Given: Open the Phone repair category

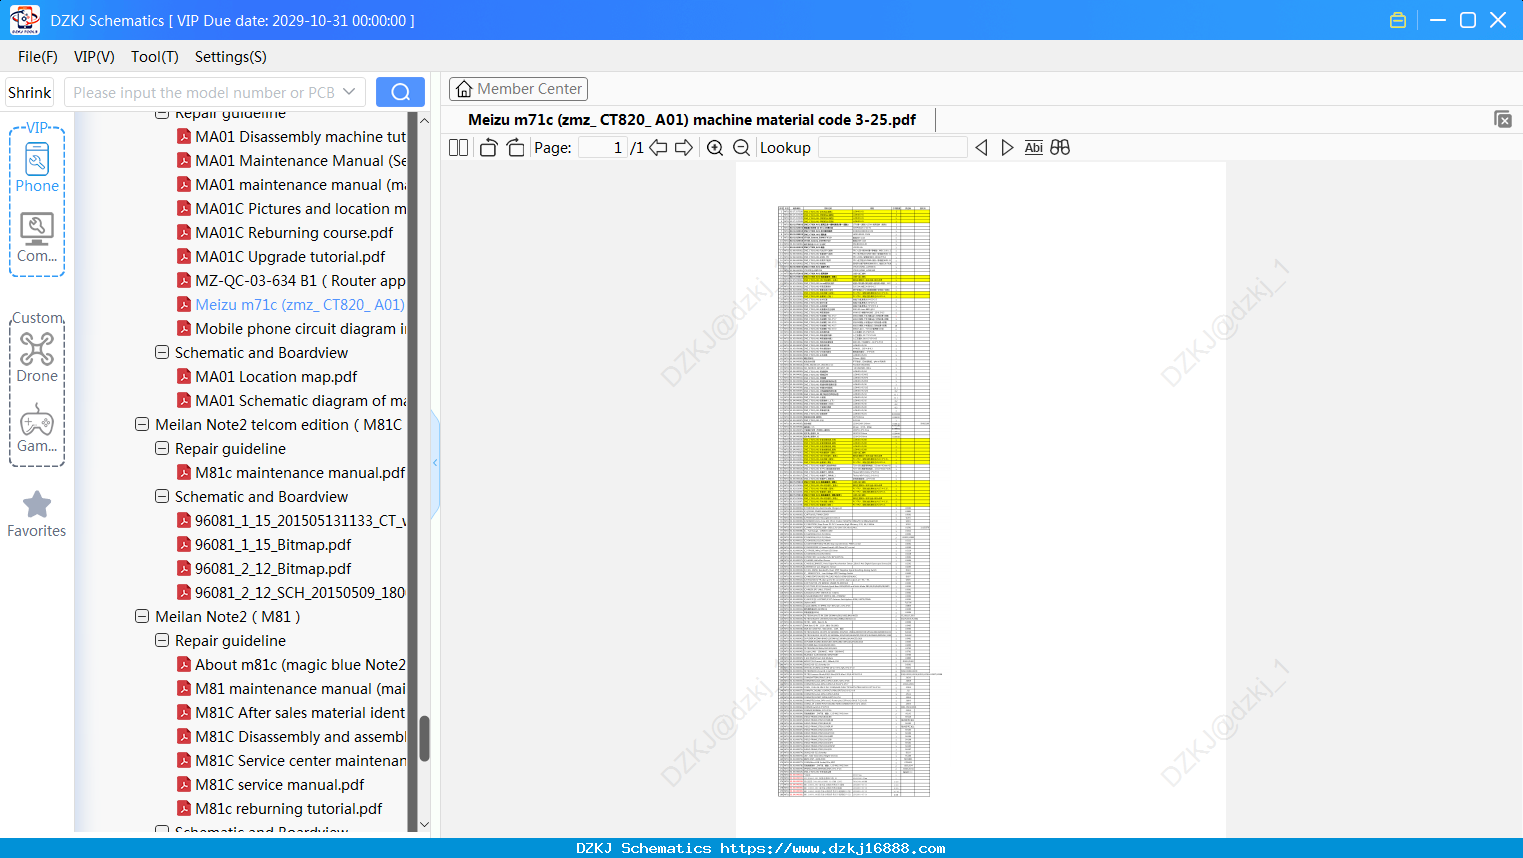Looking at the screenshot, I should pos(37,168).
